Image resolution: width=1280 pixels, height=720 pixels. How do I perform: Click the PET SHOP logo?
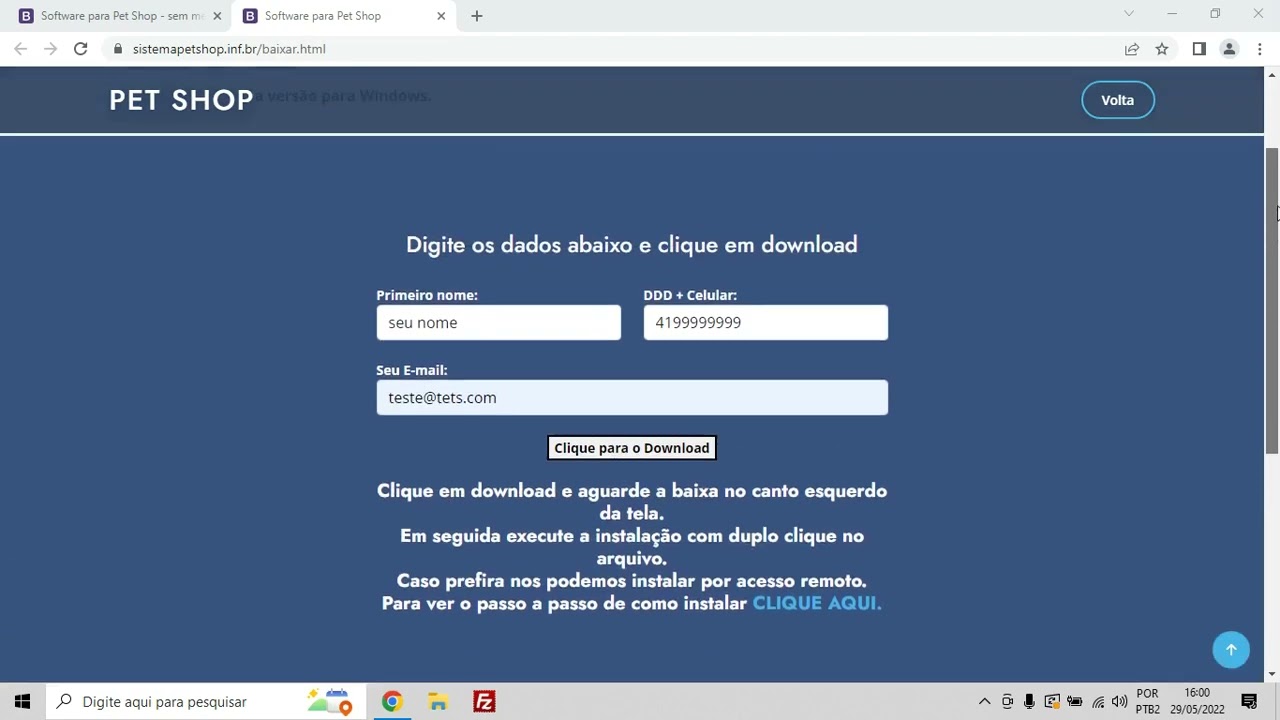click(x=181, y=100)
